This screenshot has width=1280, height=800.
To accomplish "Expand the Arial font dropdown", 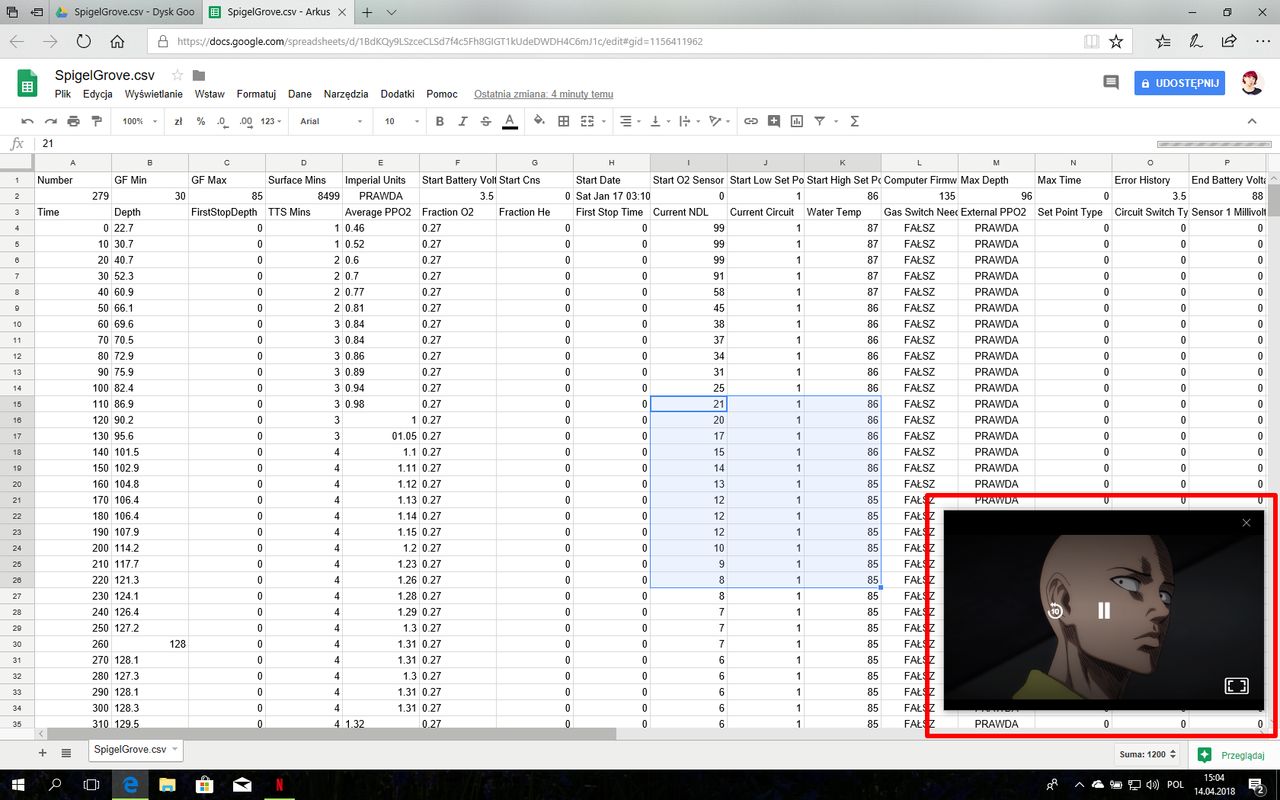I will 332,121.
